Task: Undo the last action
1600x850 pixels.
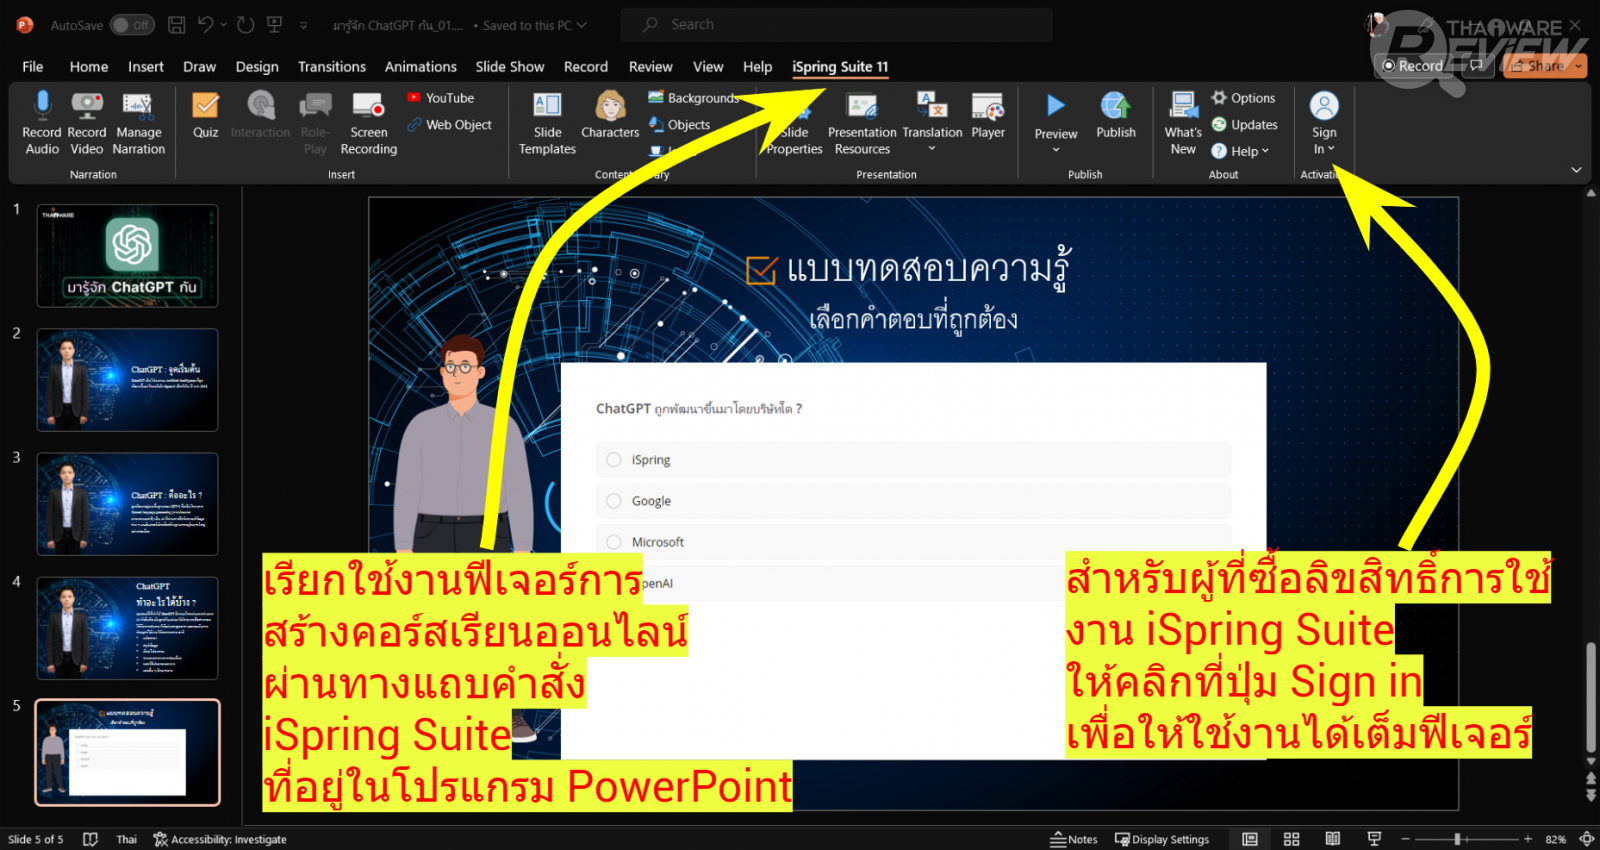Action: (x=206, y=25)
